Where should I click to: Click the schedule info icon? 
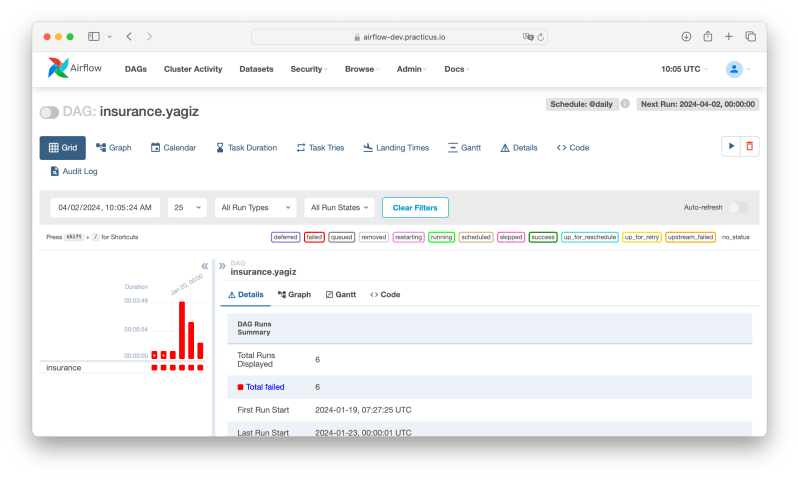[625, 103]
